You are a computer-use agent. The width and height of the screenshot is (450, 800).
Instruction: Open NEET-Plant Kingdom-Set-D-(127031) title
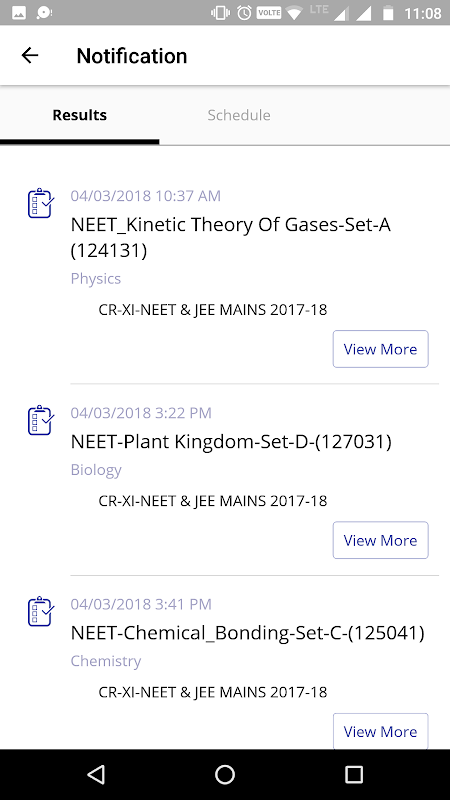pyautogui.click(x=231, y=442)
